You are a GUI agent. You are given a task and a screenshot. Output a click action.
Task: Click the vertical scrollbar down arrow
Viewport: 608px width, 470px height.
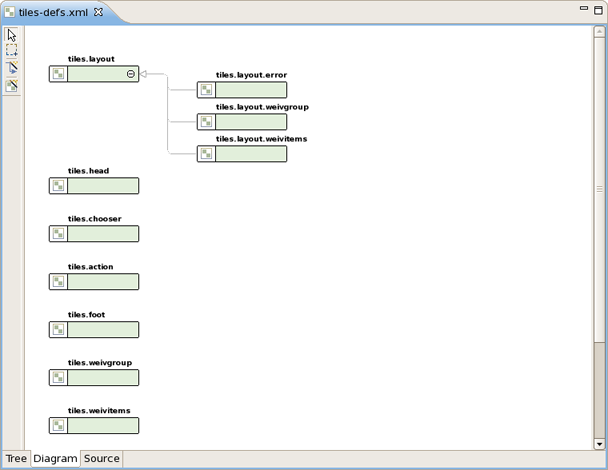[x=599, y=443]
